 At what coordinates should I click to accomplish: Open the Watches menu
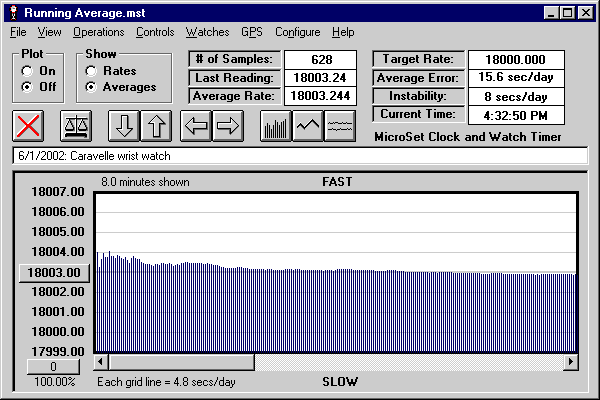coord(207,32)
